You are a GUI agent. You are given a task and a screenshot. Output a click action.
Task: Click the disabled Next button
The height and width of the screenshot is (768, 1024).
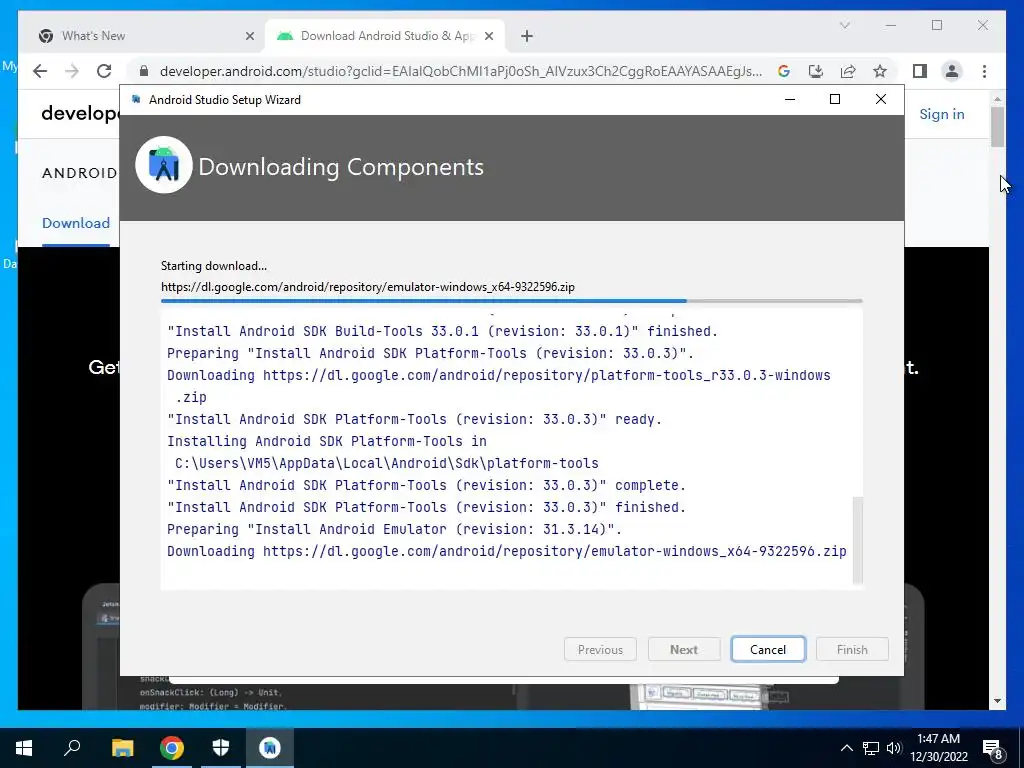[x=684, y=649]
